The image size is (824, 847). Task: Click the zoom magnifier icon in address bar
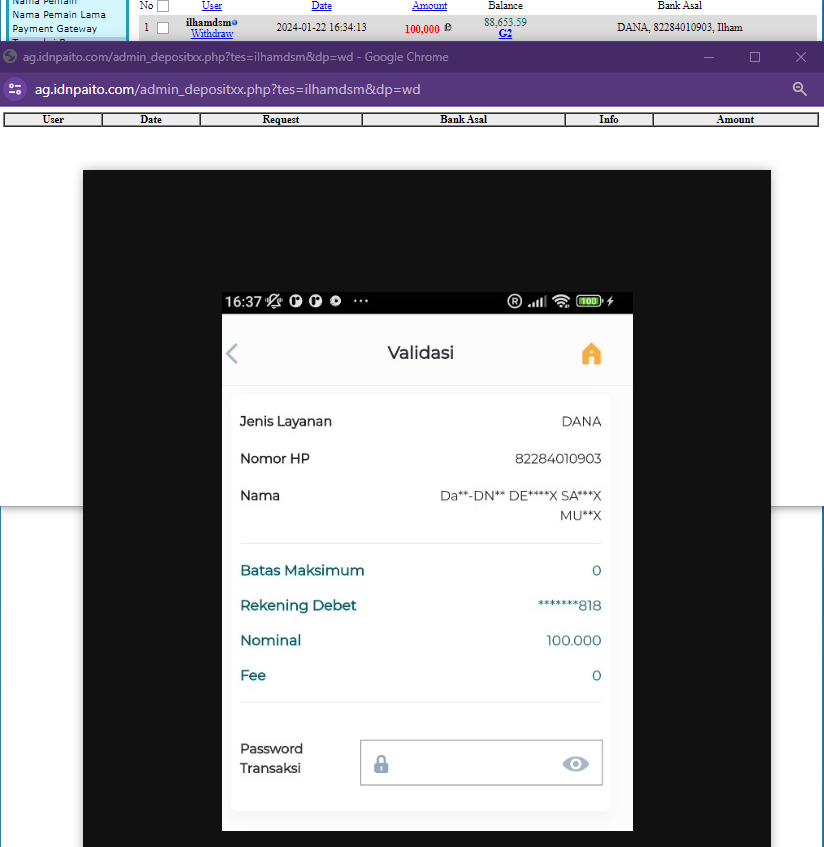[800, 89]
